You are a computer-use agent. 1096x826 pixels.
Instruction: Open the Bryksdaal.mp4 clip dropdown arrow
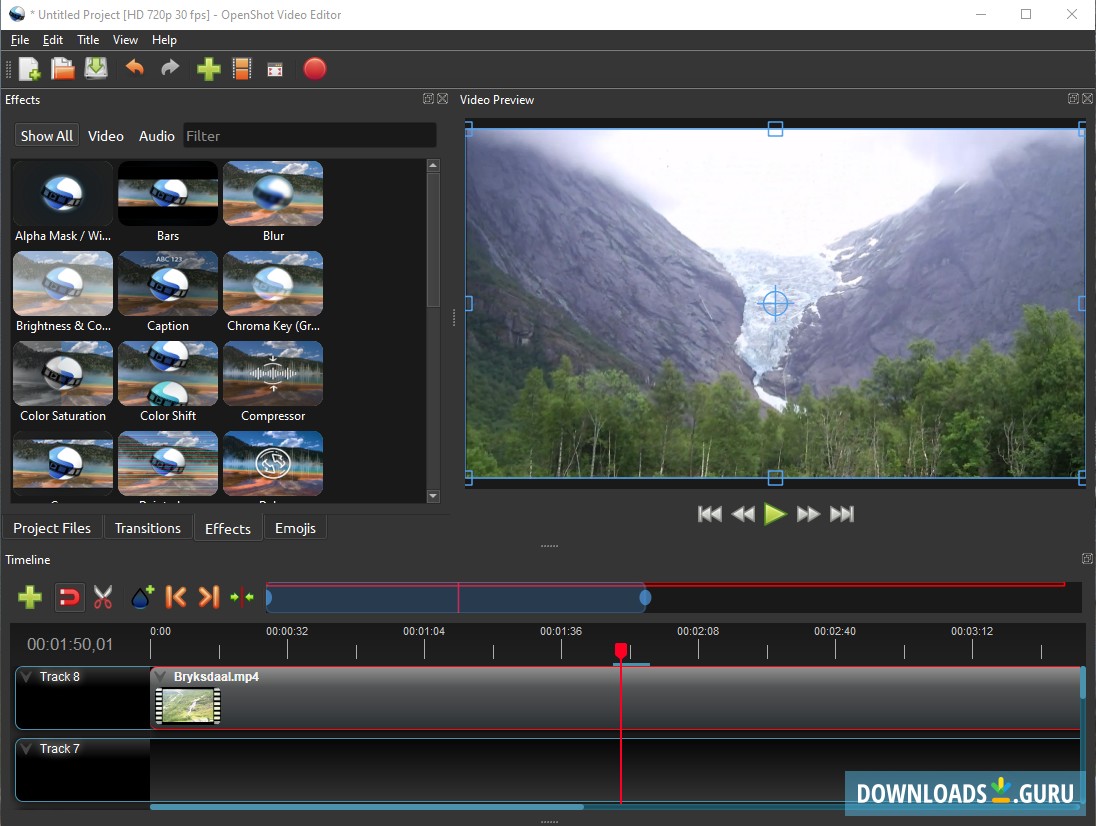point(161,677)
